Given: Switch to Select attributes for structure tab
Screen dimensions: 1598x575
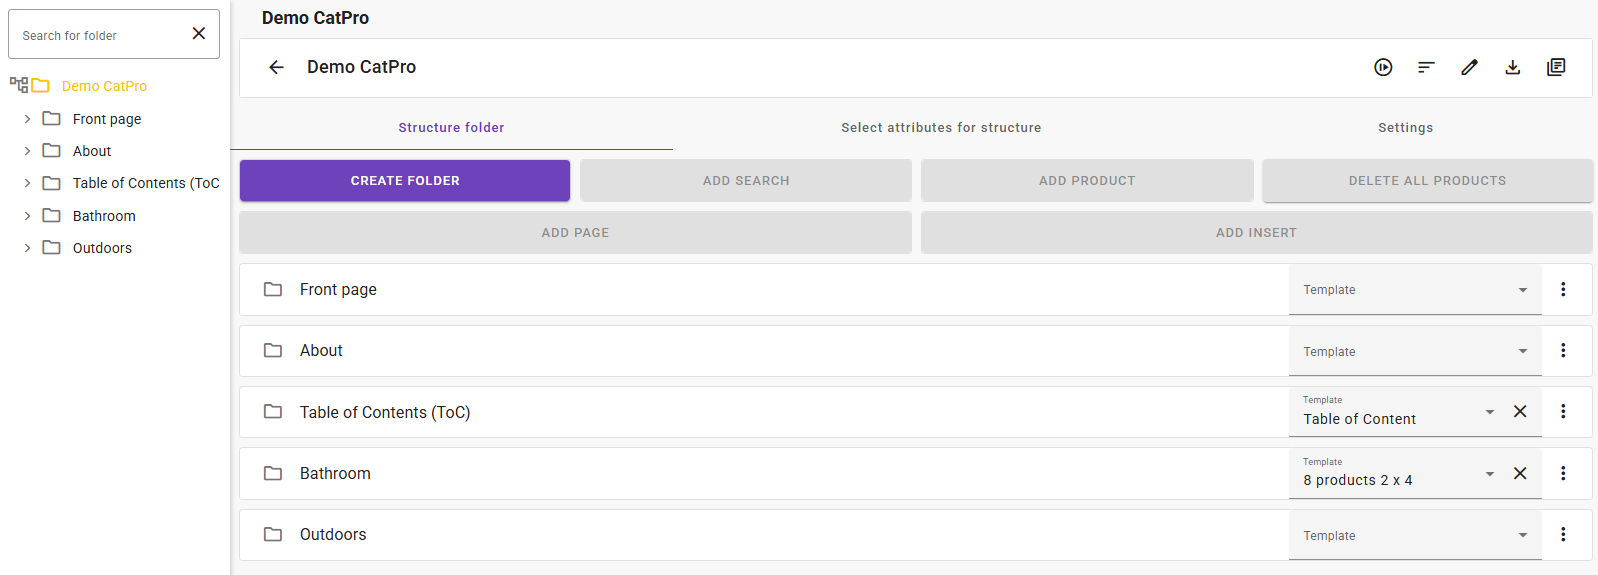Looking at the screenshot, I should pyautogui.click(x=940, y=128).
